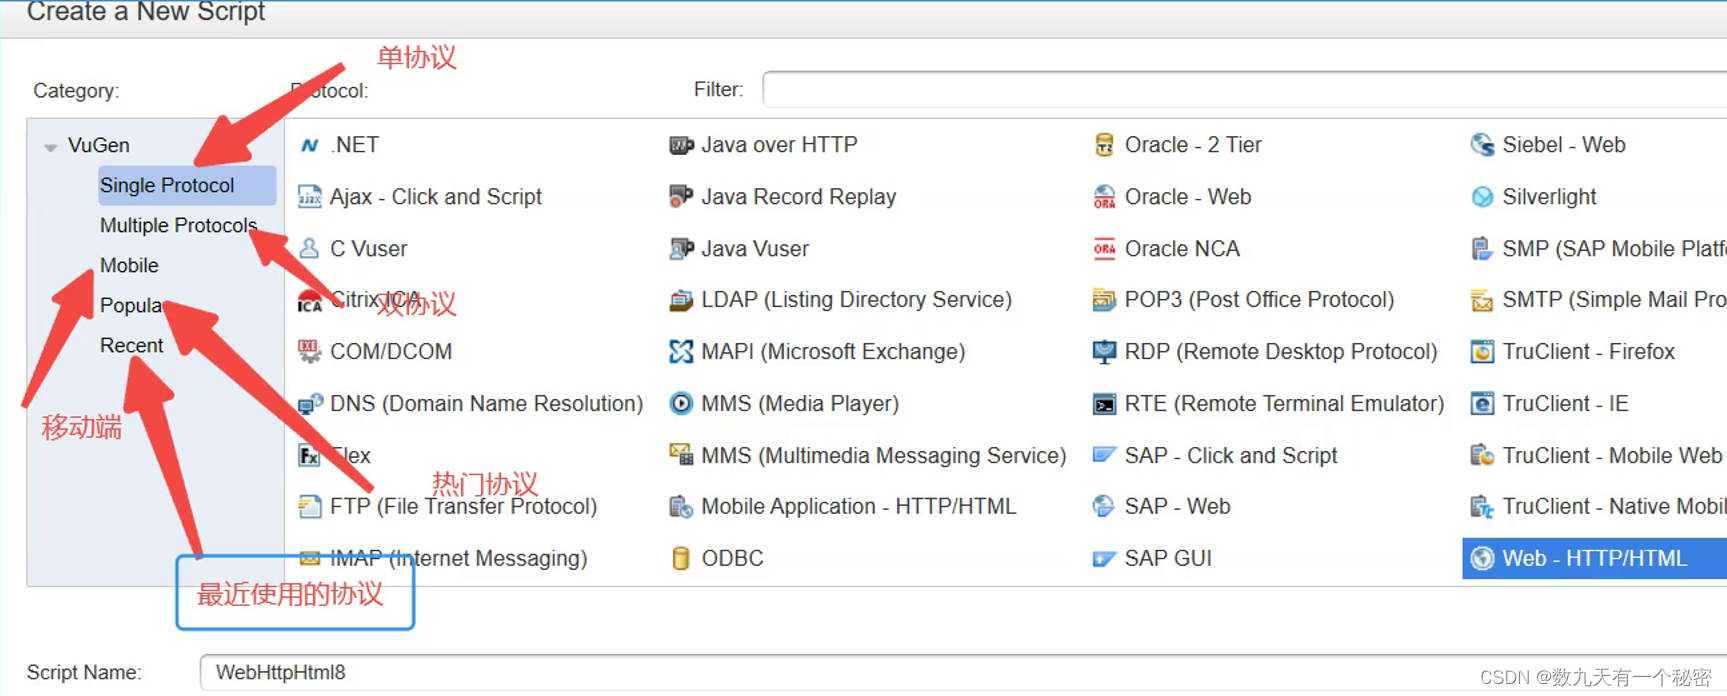1727x696 pixels.
Task: Select the .NET protocol icon
Action: 310,145
